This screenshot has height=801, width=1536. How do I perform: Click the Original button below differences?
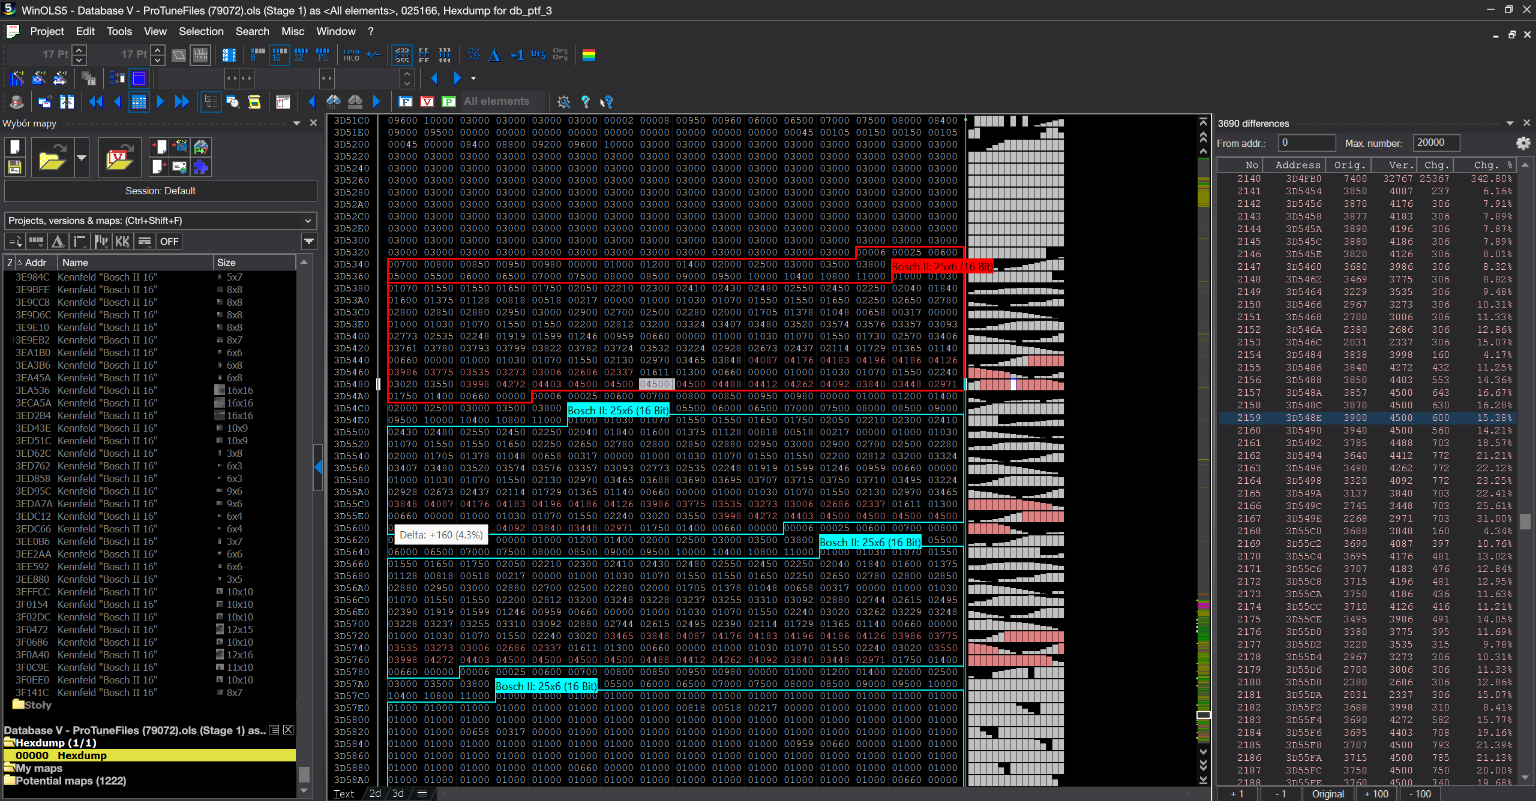click(1328, 793)
